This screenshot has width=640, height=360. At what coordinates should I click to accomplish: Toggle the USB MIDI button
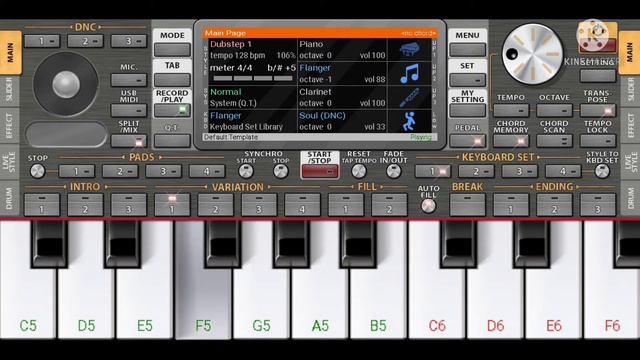tap(129, 110)
